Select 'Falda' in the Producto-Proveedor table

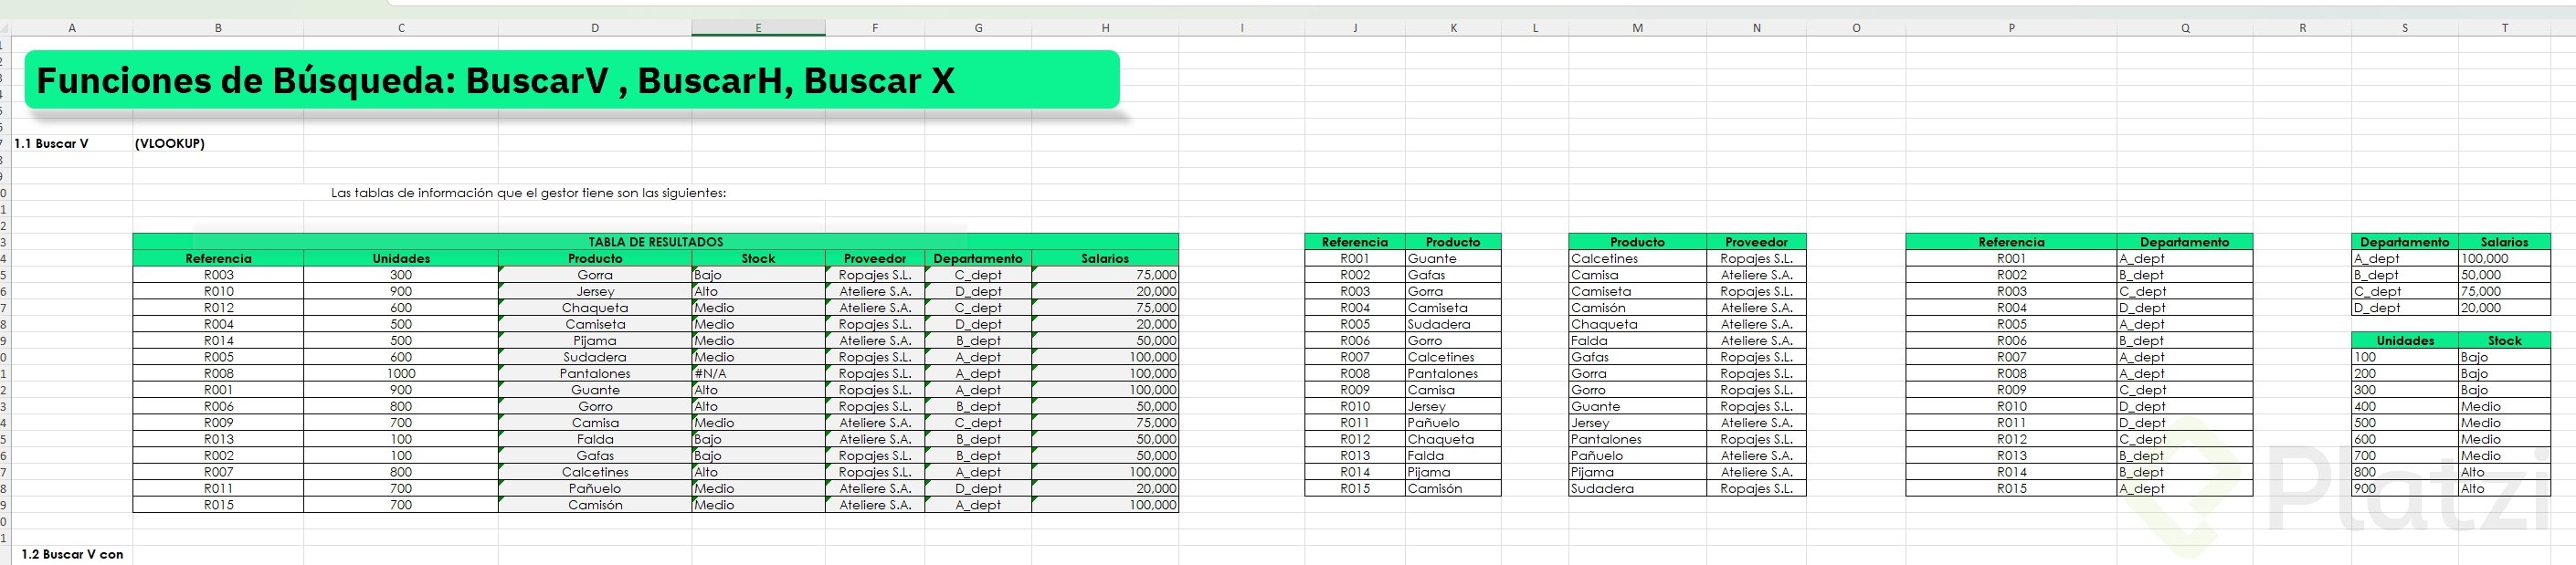1637,341
